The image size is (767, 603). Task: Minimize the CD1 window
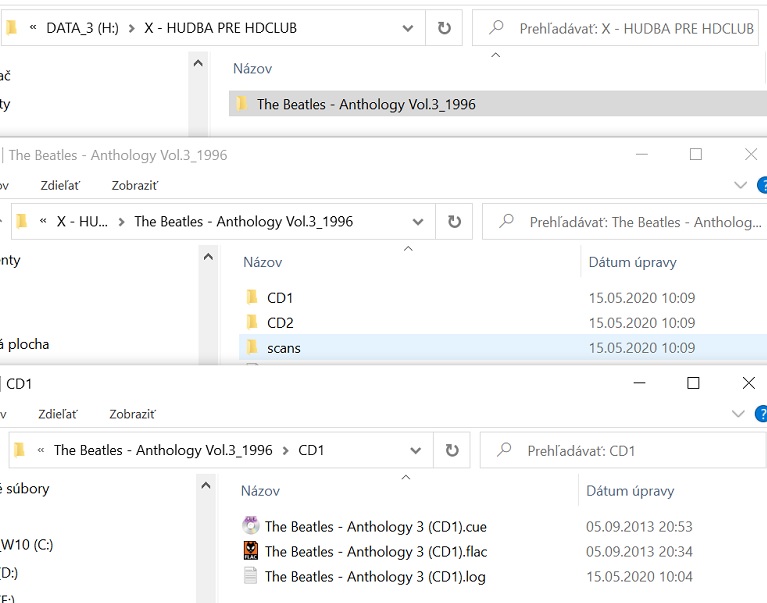(x=639, y=383)
